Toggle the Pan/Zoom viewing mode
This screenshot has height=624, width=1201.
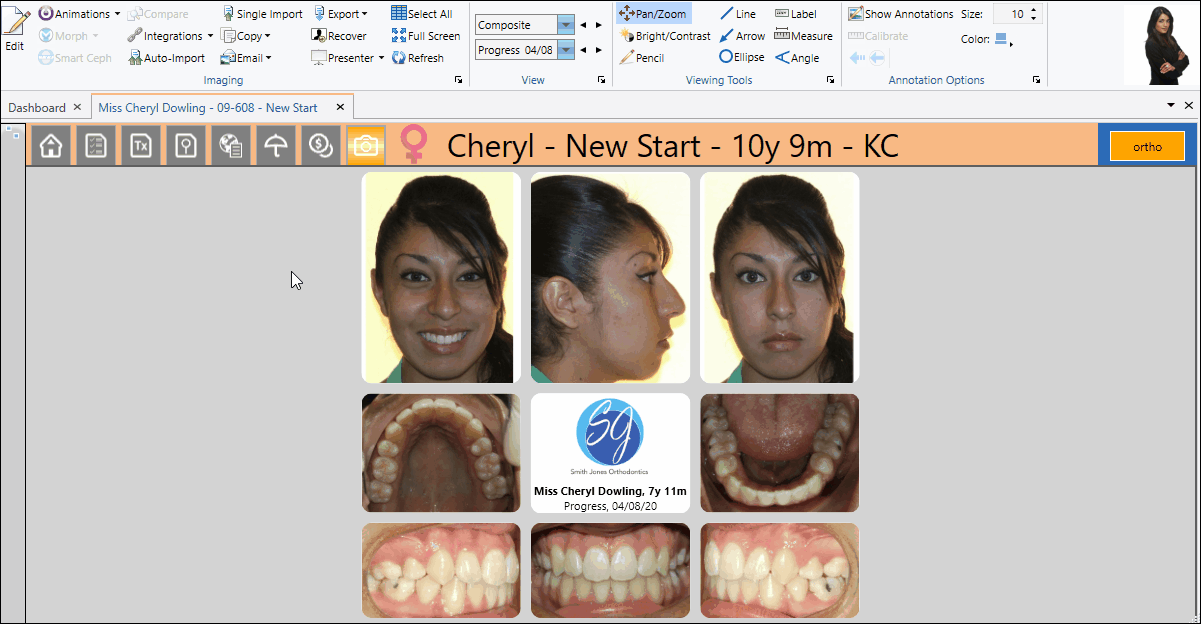tap(653, 14)
